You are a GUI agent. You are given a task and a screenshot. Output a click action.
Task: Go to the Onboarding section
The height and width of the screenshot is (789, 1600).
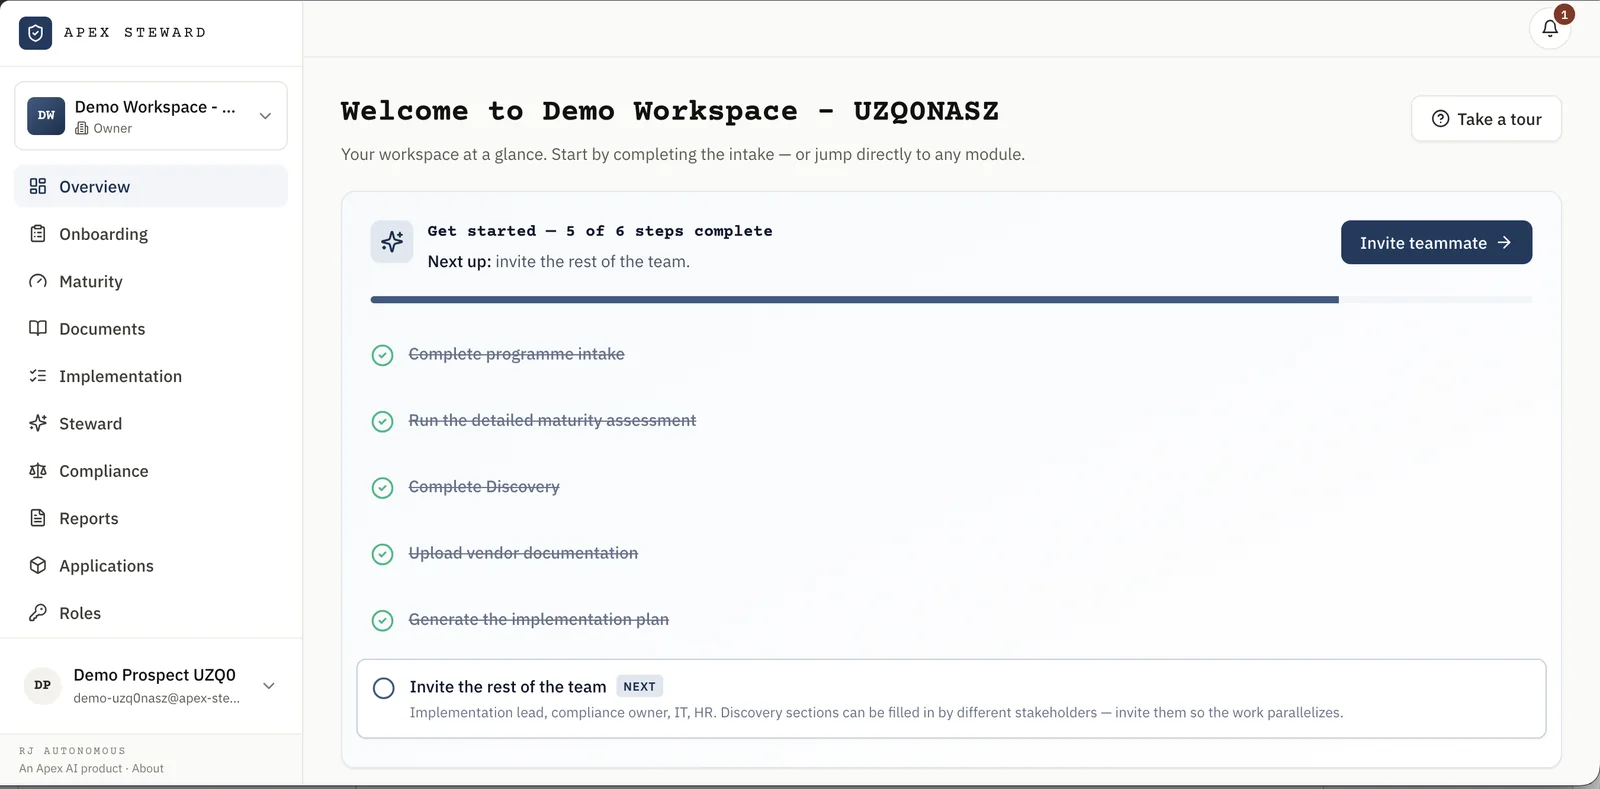click(x=151, y=234)
